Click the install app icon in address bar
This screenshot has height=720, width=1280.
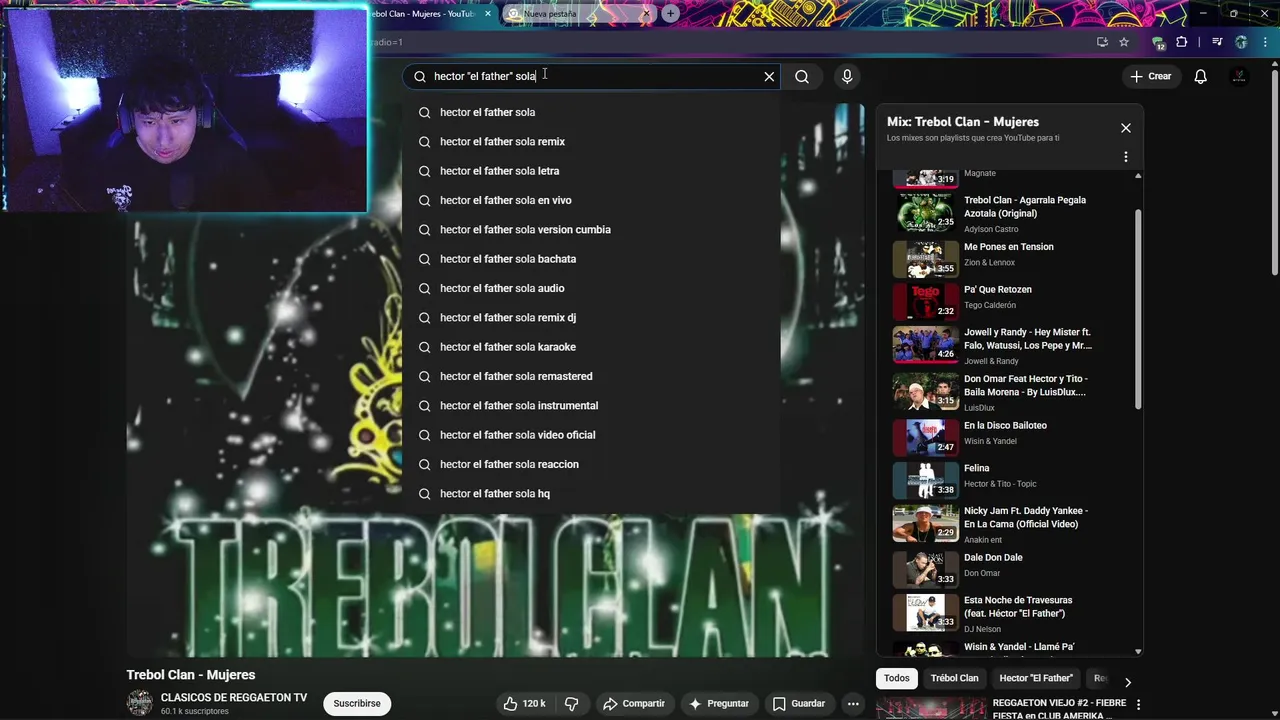tap(1102, 42)
